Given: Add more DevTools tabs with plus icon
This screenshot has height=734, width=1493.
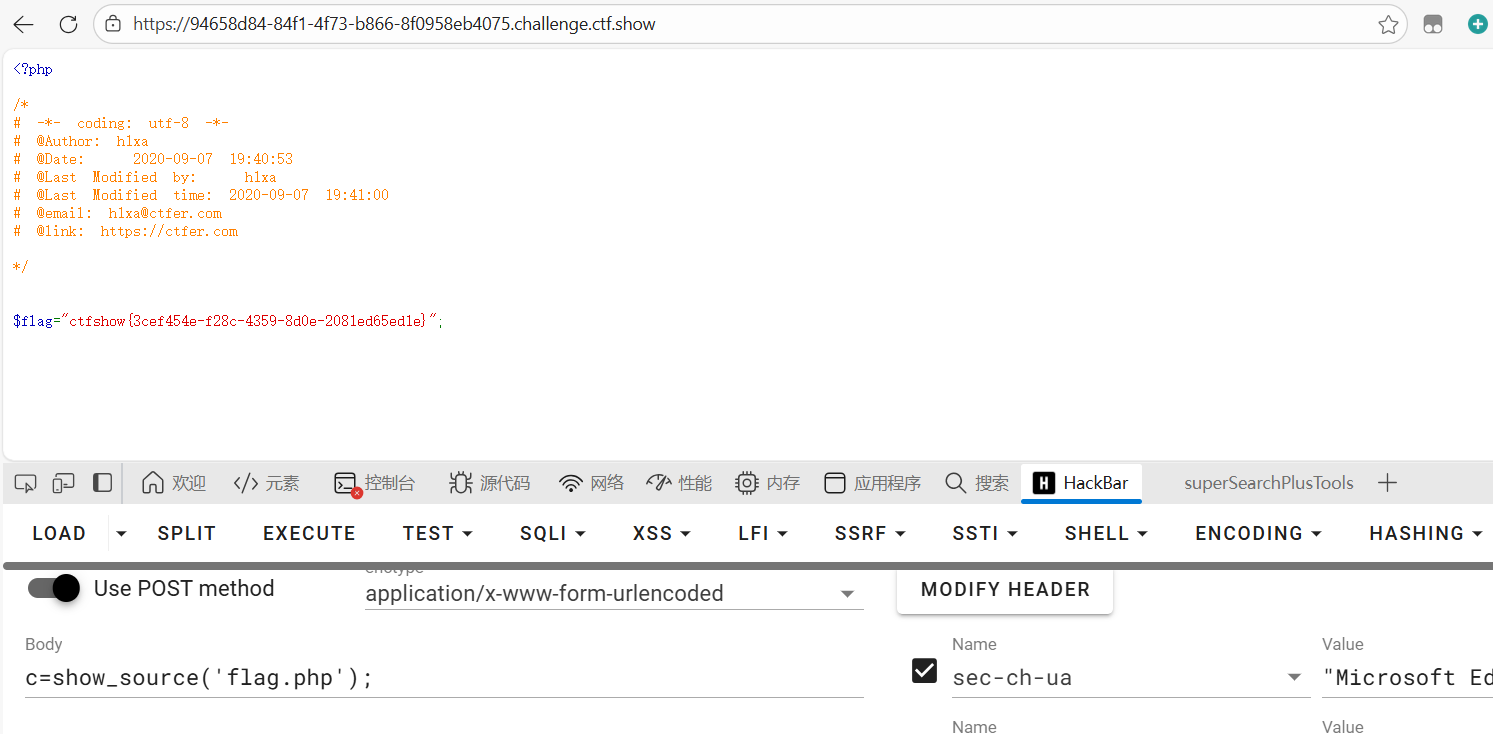Looking at the screenshot, I should 1387,483.
